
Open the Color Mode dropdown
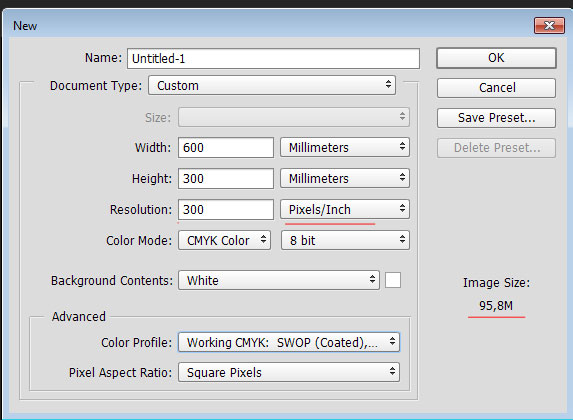tap(224, 241)
